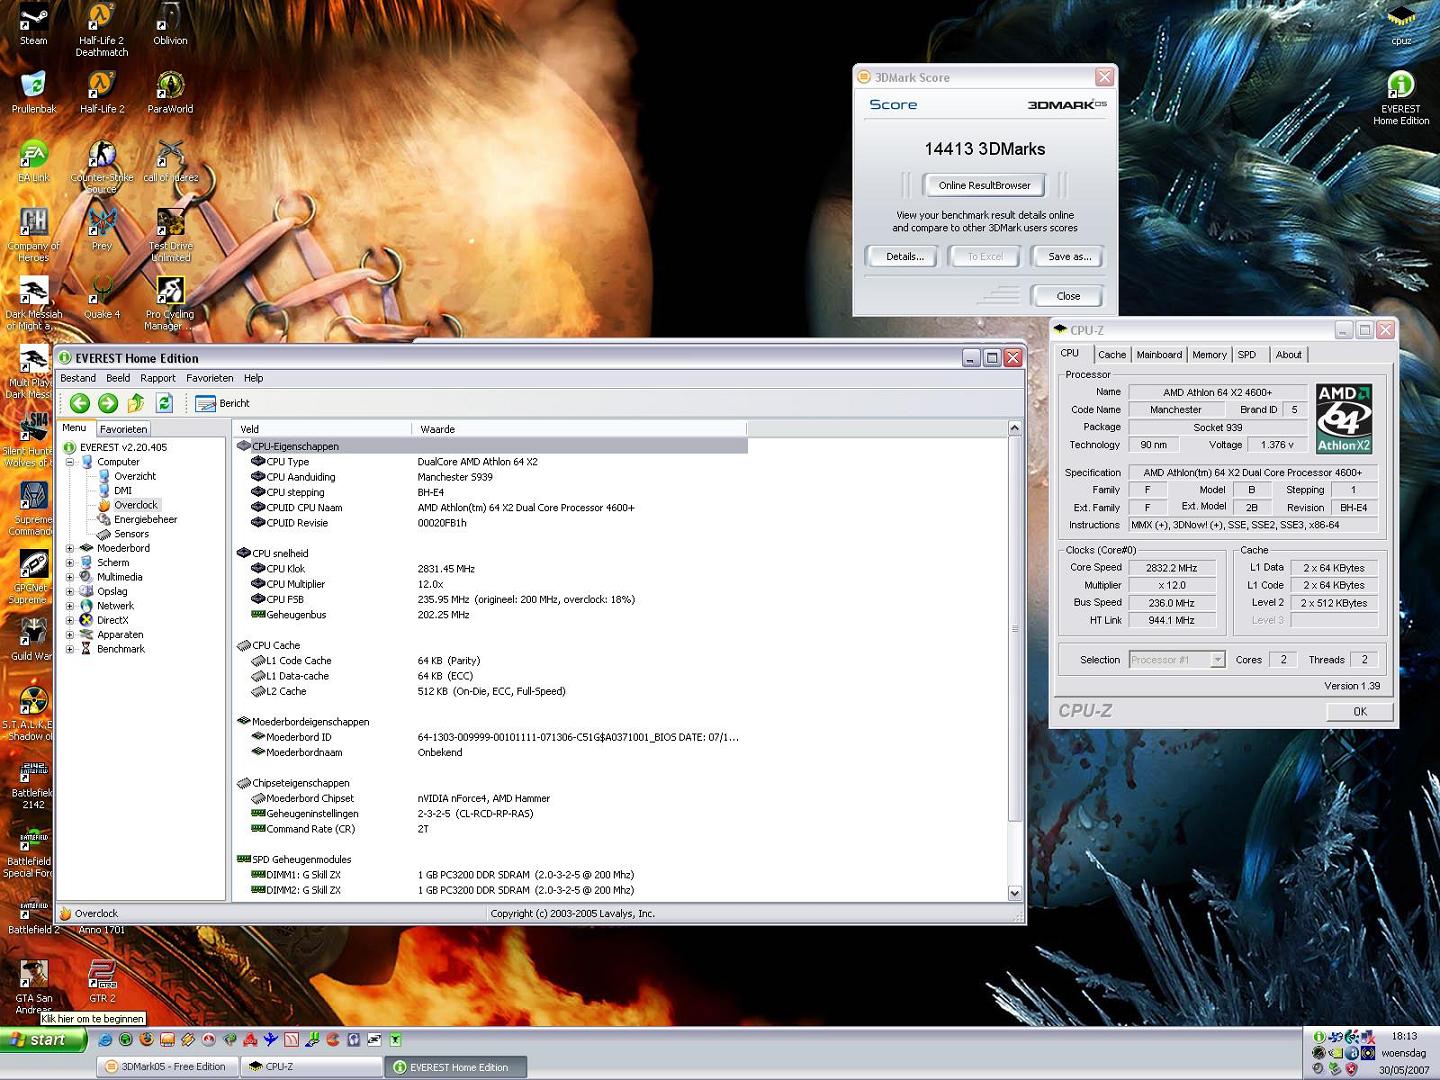1440x1080 pixels.
Task: Open Prullenbak recycle bin
Action: tap(34, 93)
